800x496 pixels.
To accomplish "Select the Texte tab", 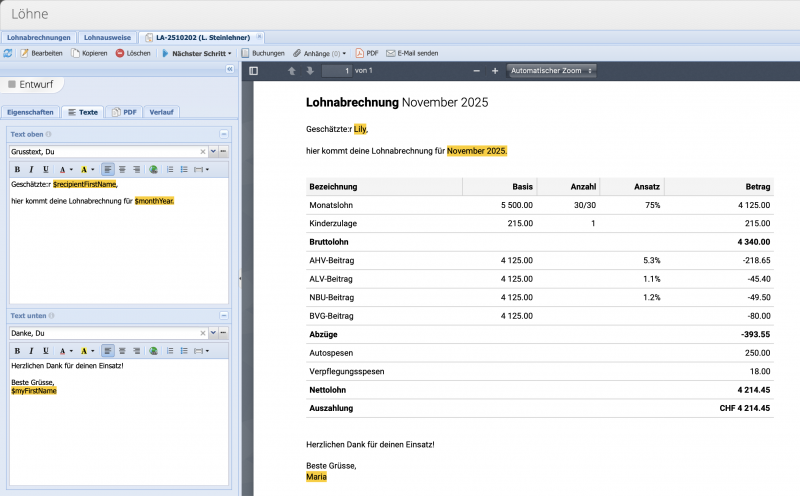I will click(x=83, y=112).
